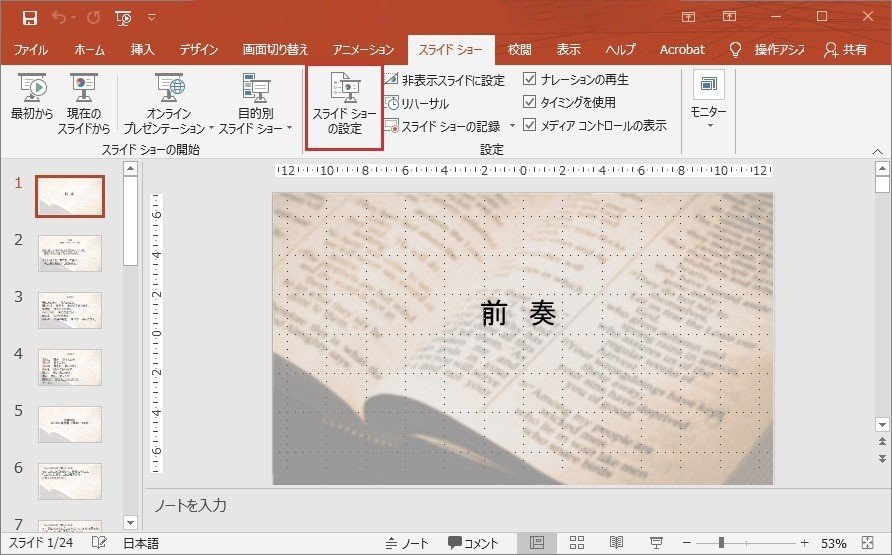Toggle メディア コントロールの表示 checkbox

pos(529,125)
